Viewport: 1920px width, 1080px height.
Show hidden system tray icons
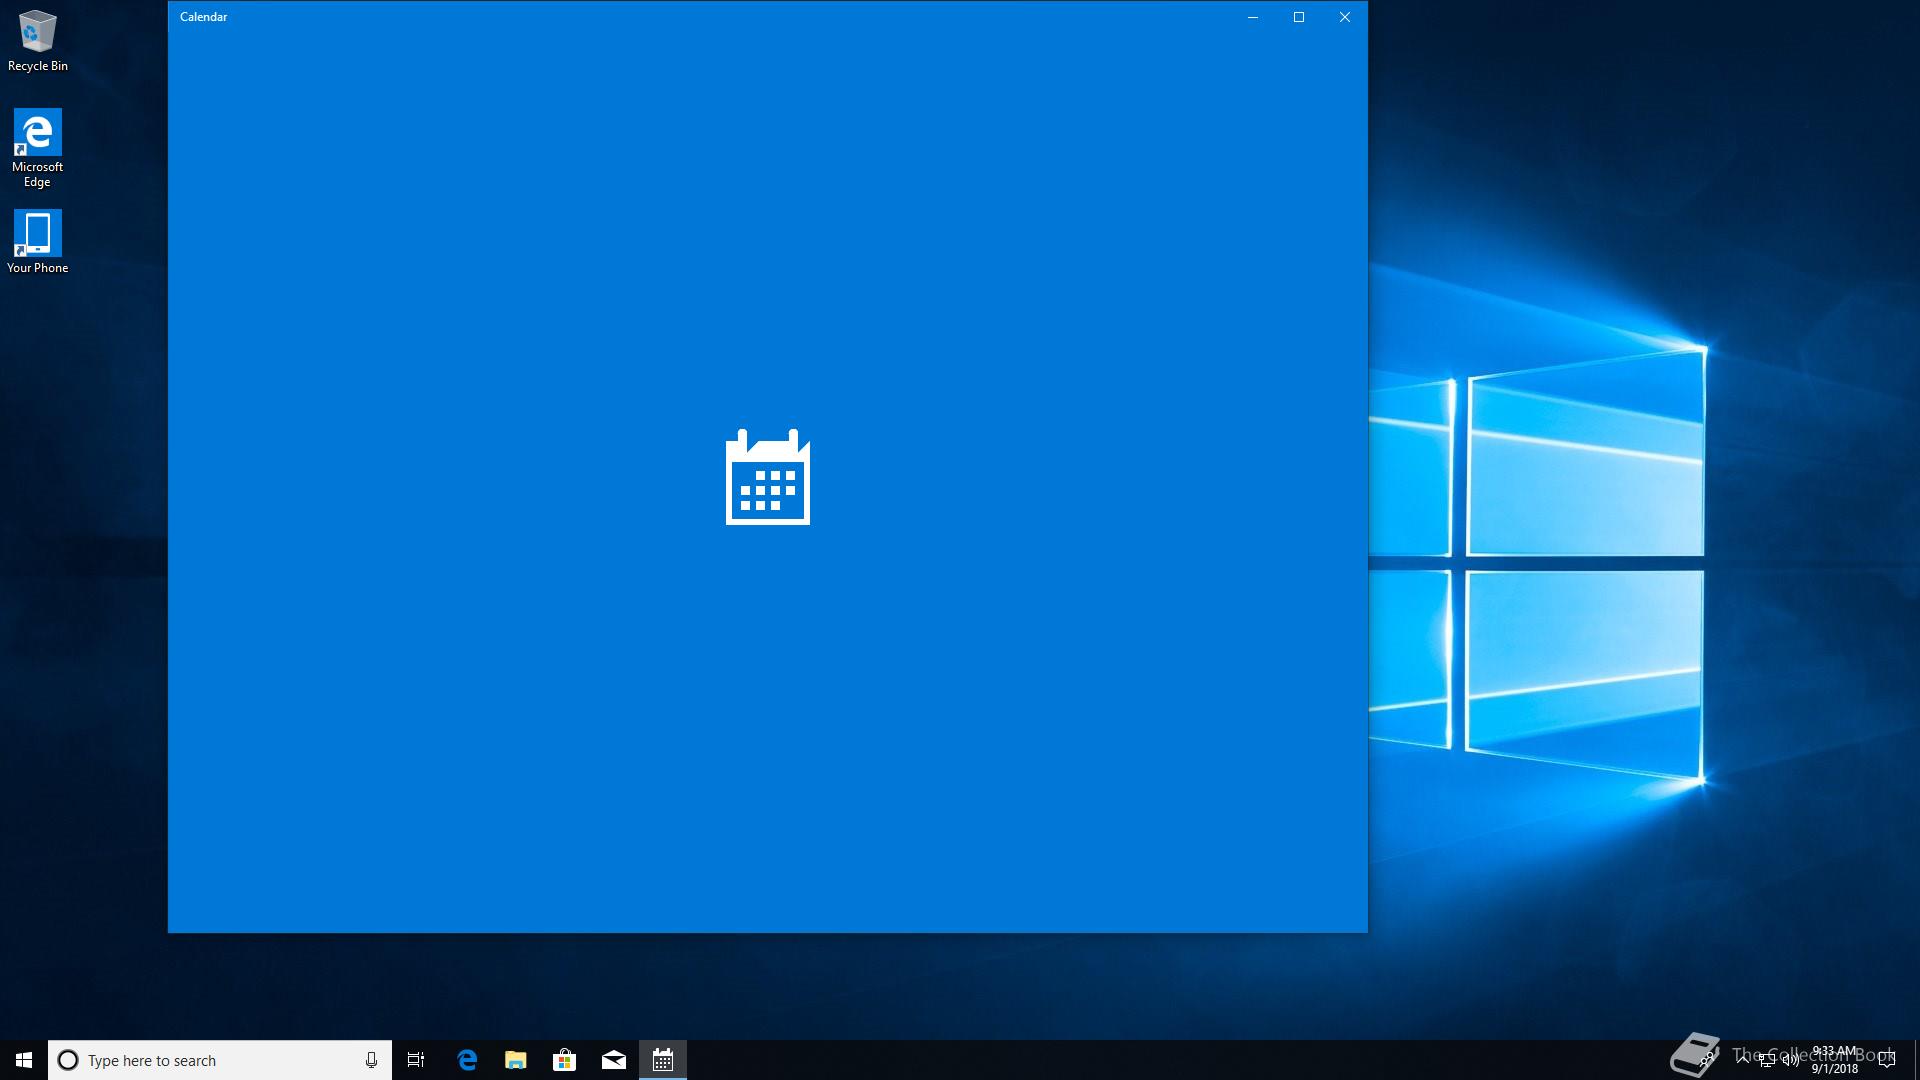1743,1060
